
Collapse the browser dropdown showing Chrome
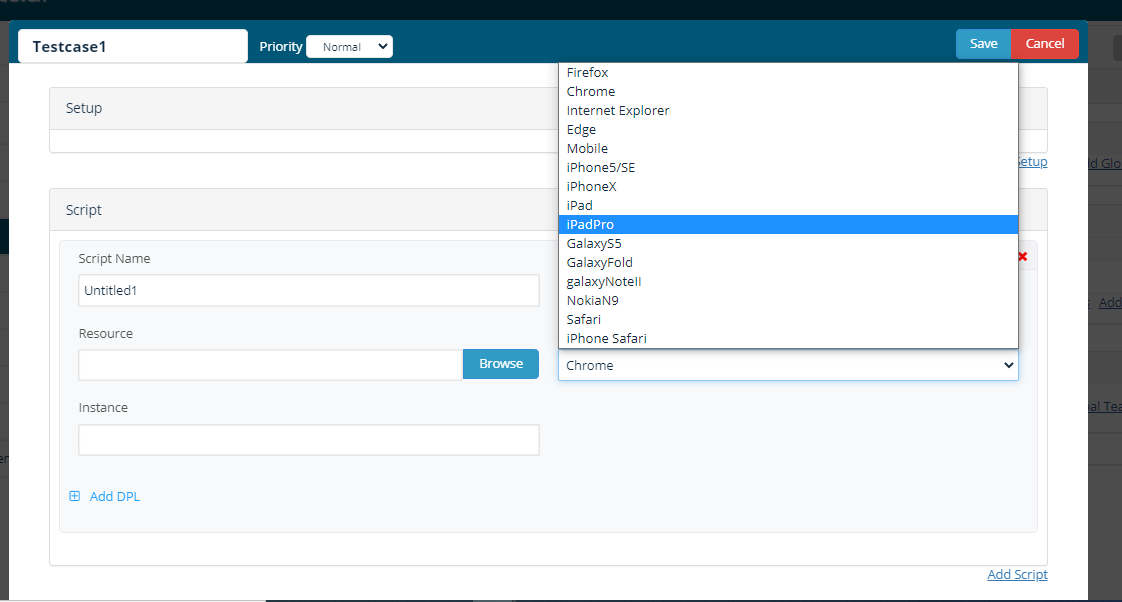788,365
